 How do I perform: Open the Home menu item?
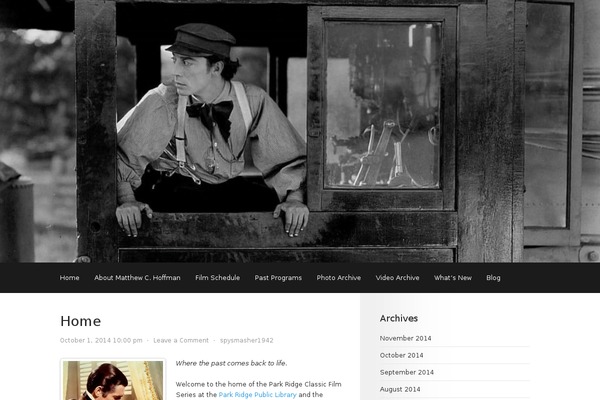pyautogui.click(x=69, y=278)
